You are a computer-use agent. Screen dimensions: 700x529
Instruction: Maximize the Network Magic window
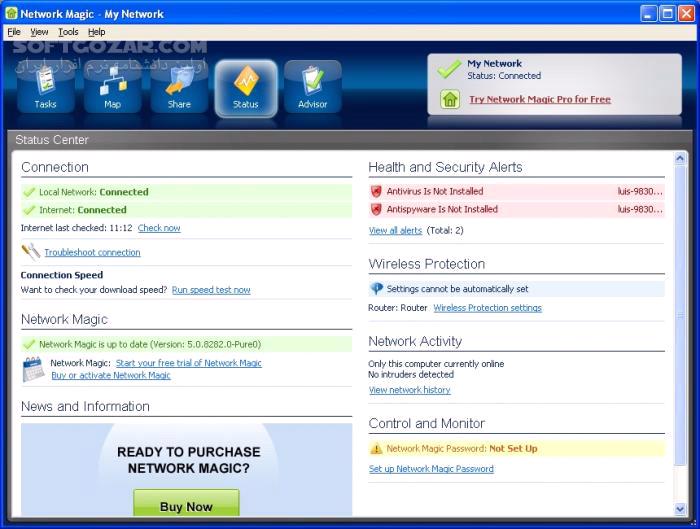pyautogui.click(x=668, y=14)
